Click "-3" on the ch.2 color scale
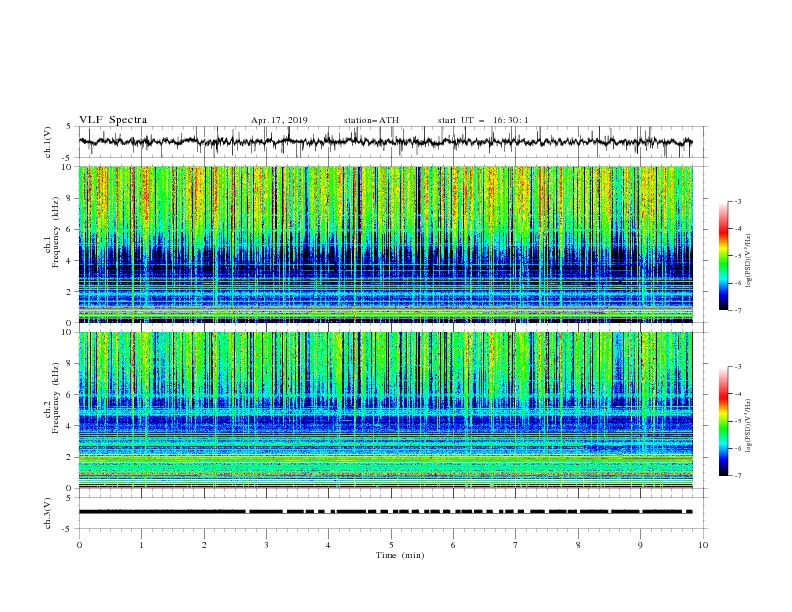Viewport: 792px width, 612px height. [x=737, y=367]
